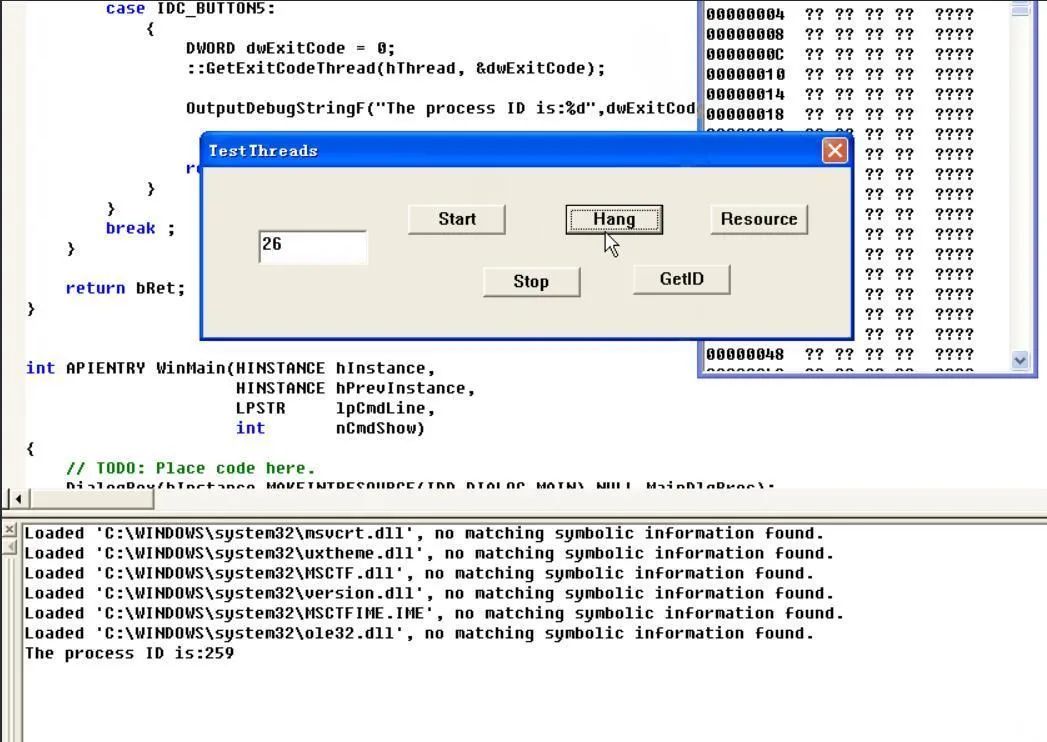Click the output pane's left navigation arrow icon
The height and width of the screenshot is (742, 1047).
[x=9, y=547]
